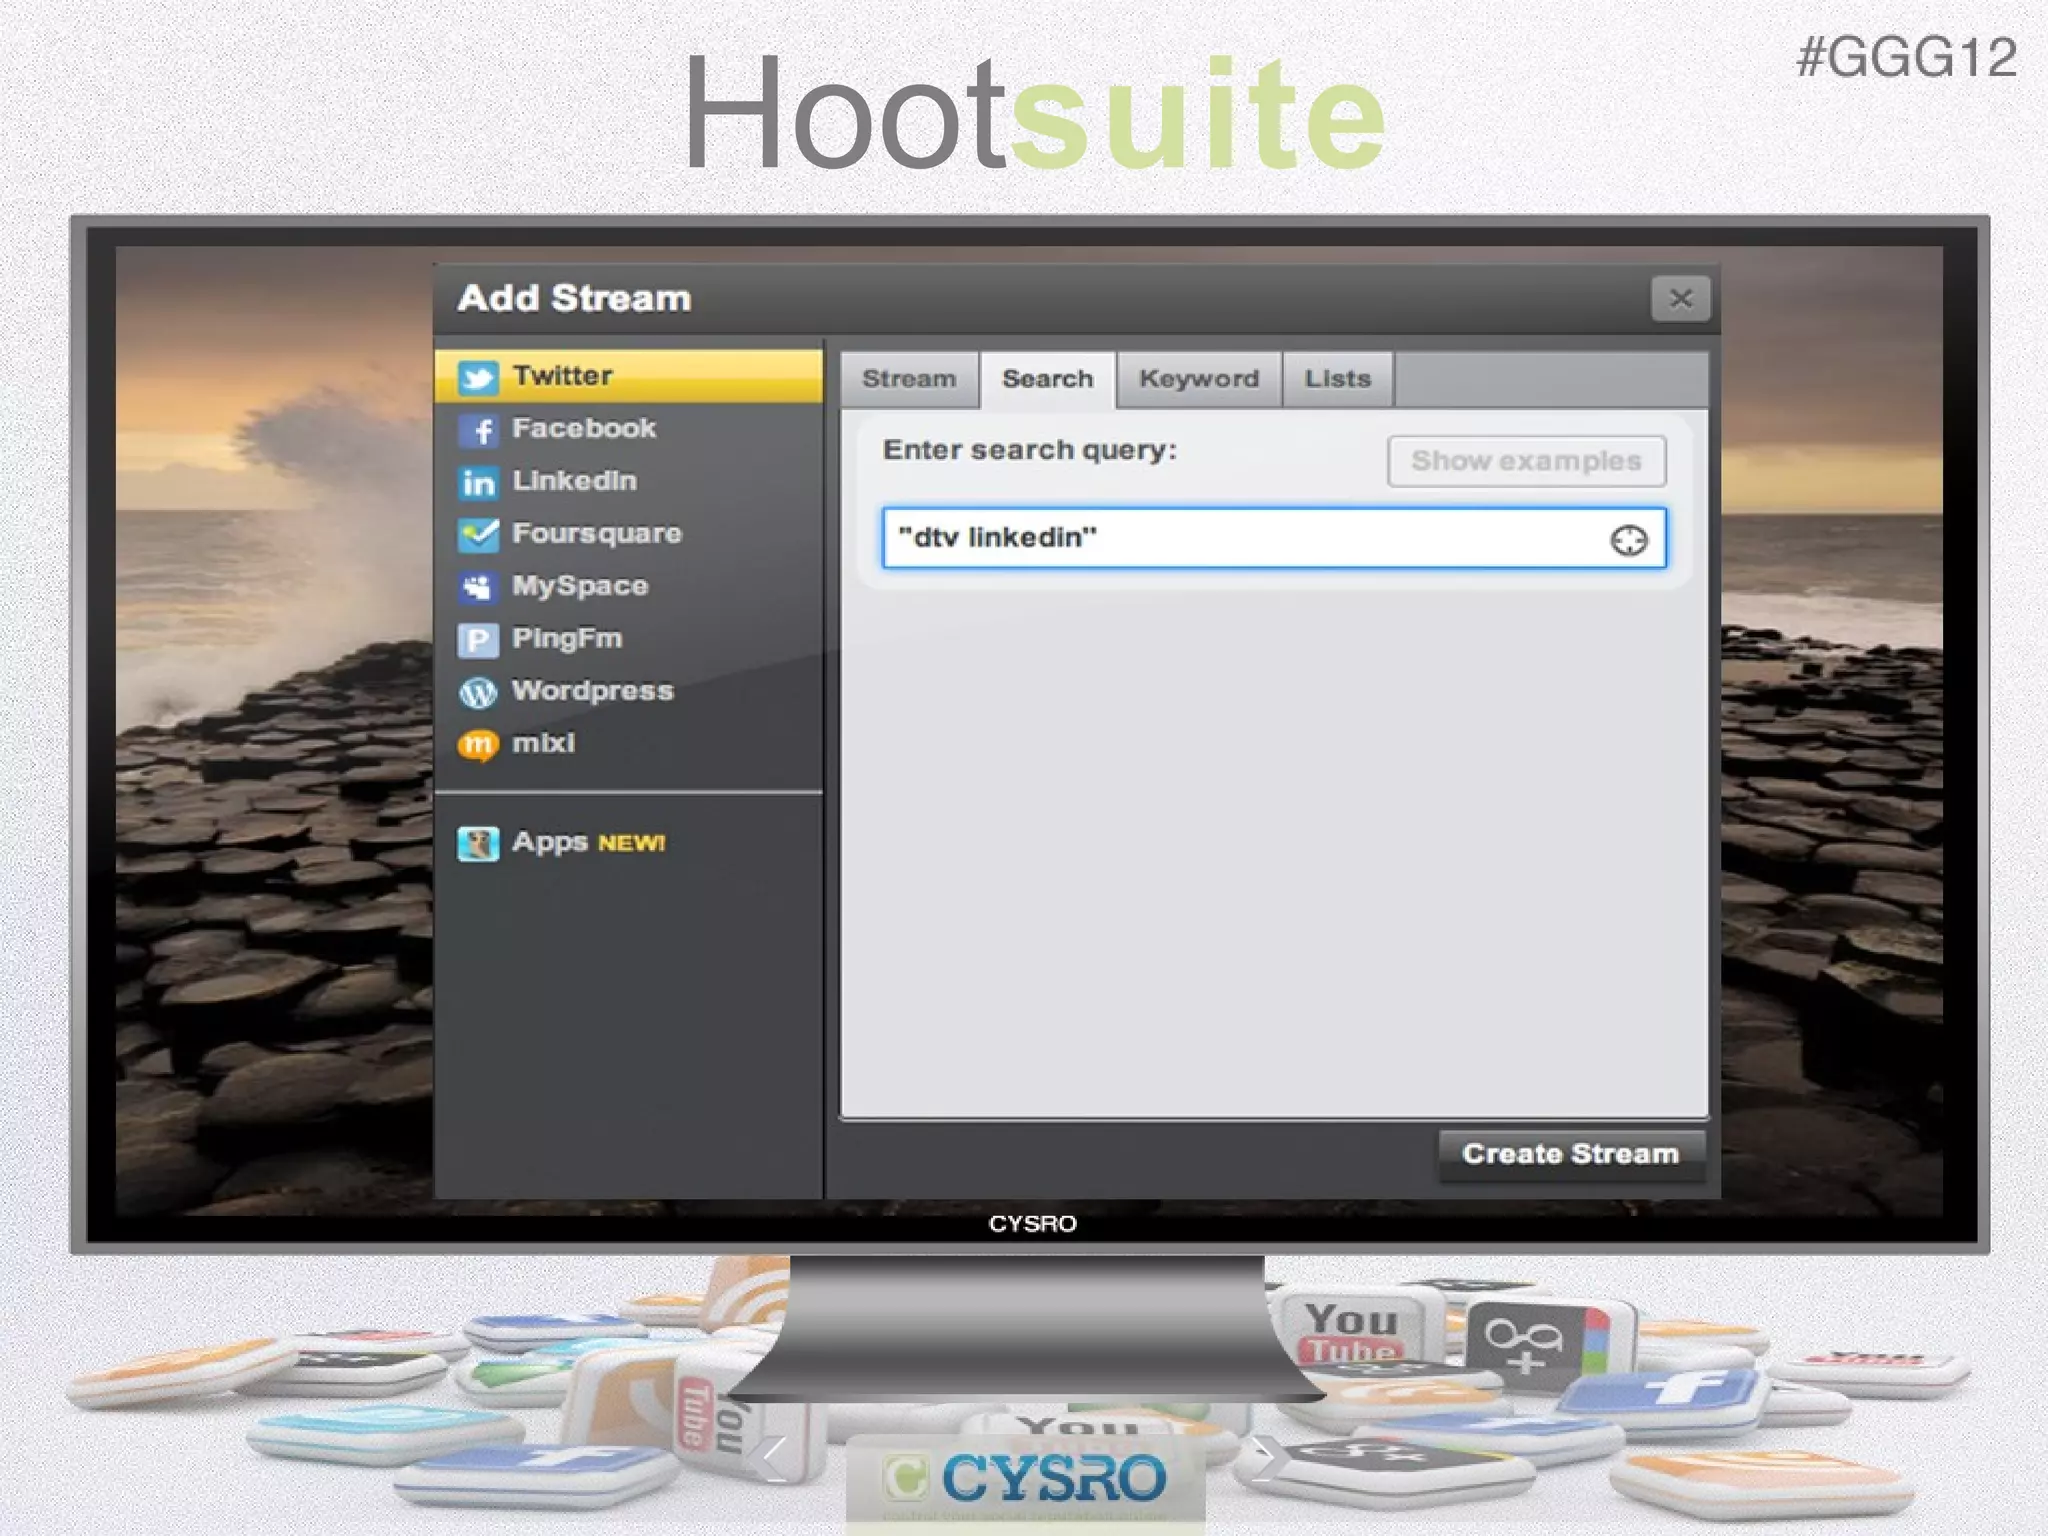The width and height of the screenshot is (2048, 1536).
Task: Switch to the Stream tab
Action: 909,379
